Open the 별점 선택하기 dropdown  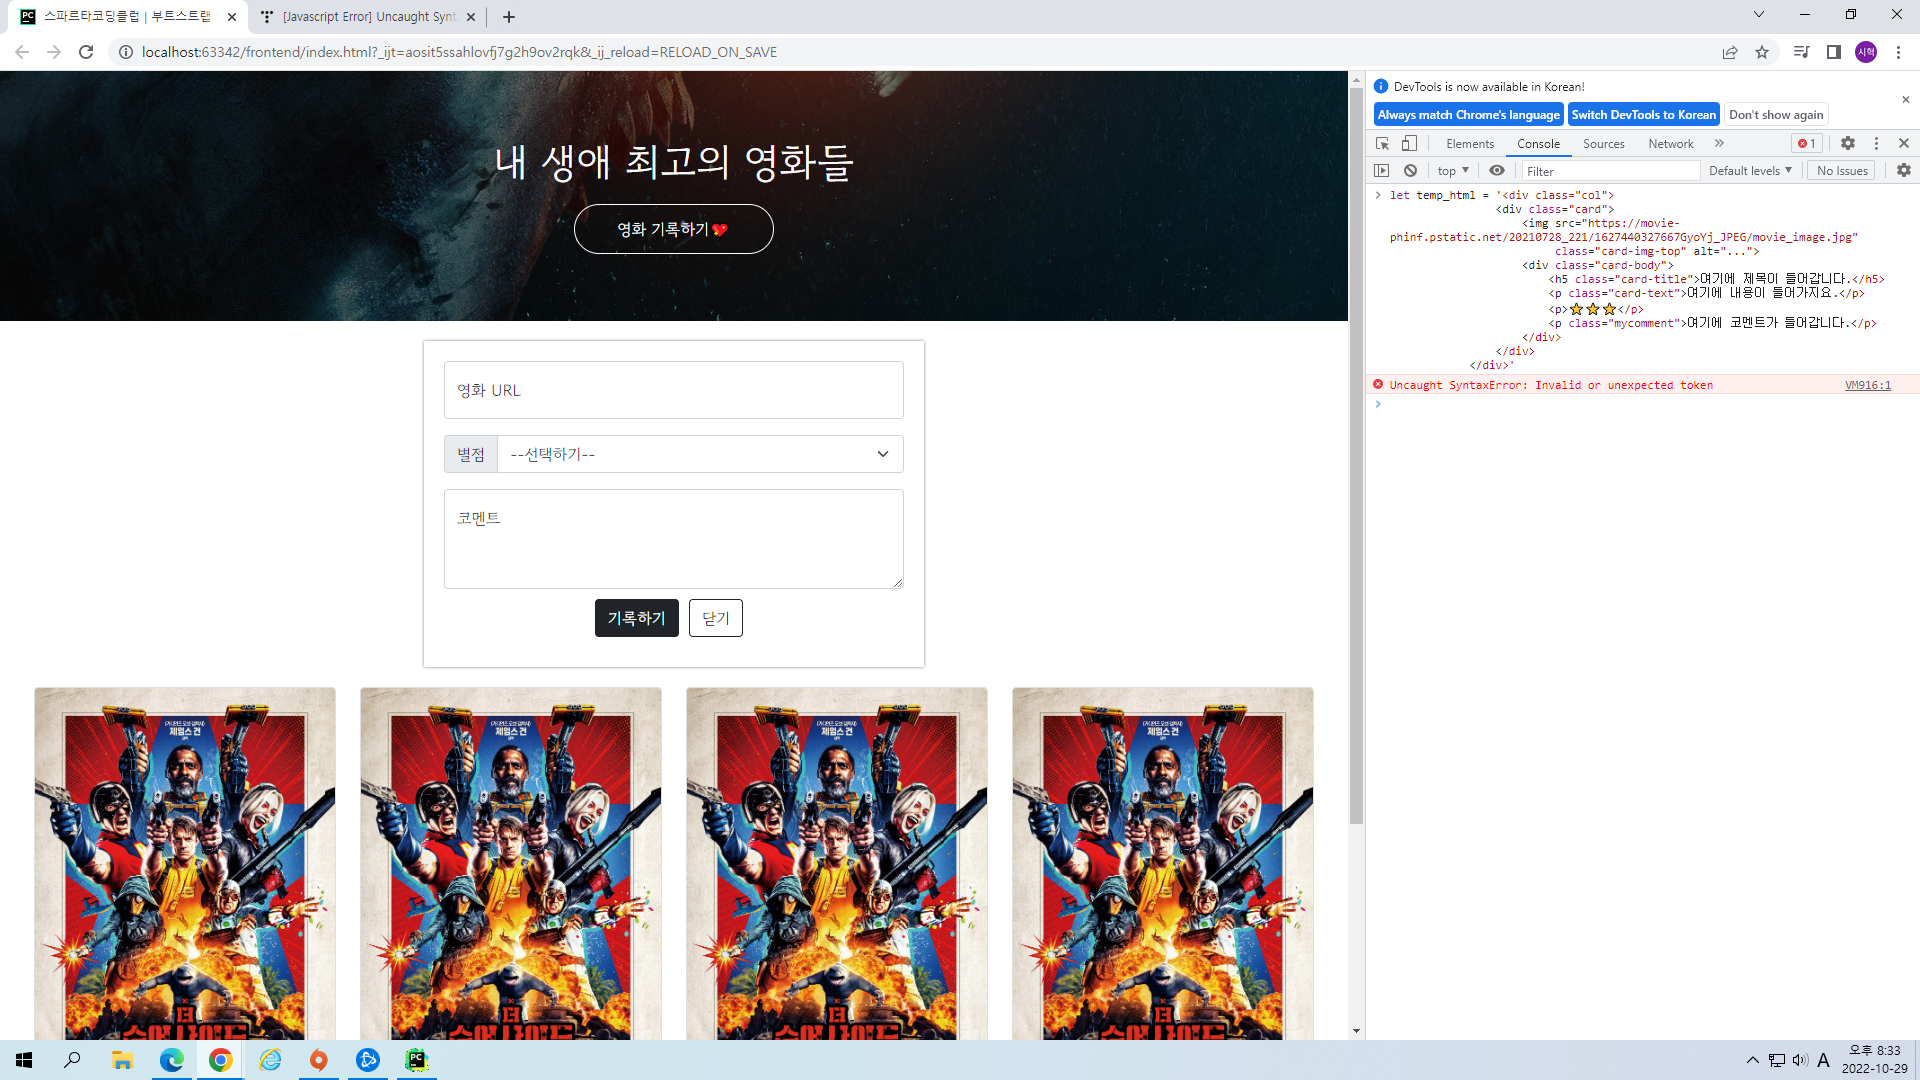(x=700, y=454)
